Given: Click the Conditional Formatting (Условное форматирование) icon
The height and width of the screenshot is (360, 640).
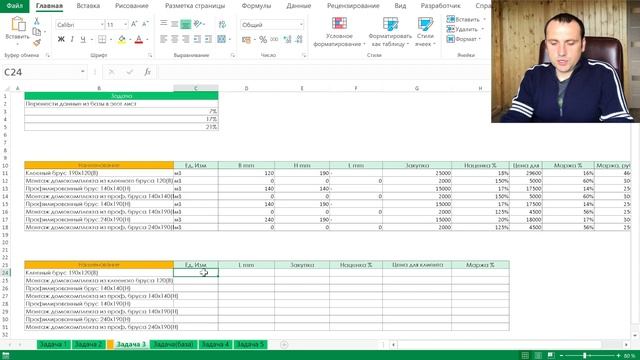Looking at the screenshot, I should [x=339, y=23].
